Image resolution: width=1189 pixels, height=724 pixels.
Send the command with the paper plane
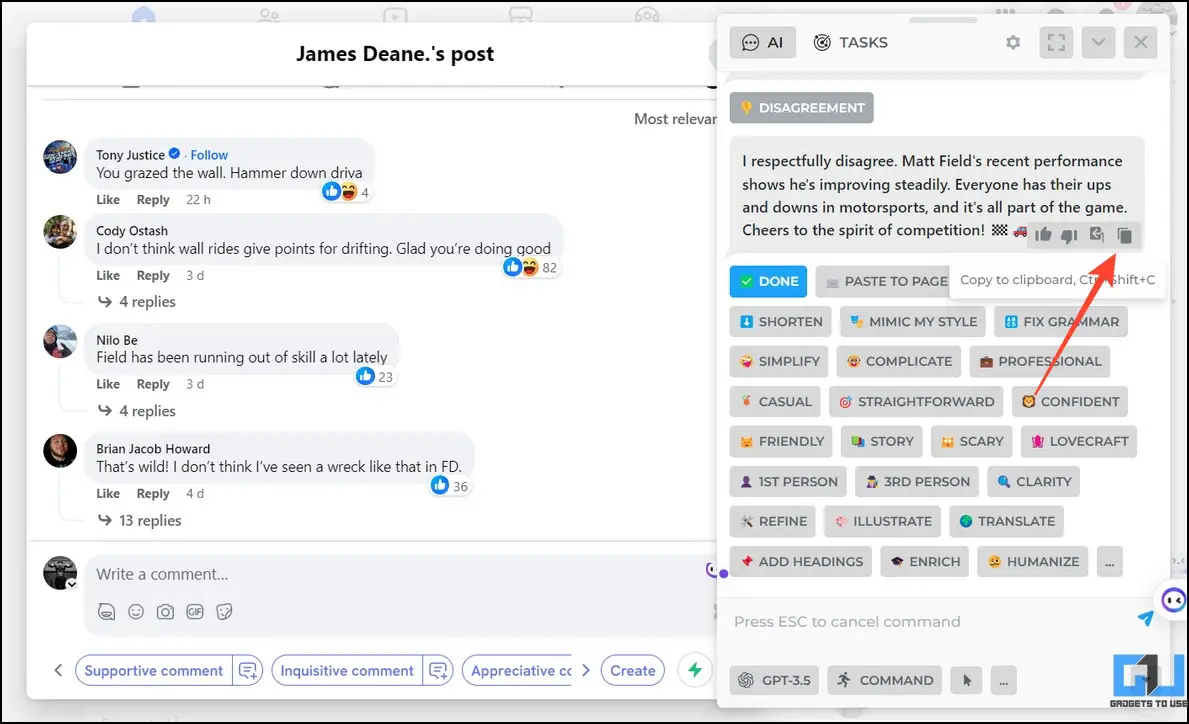tap(1146, 619)
